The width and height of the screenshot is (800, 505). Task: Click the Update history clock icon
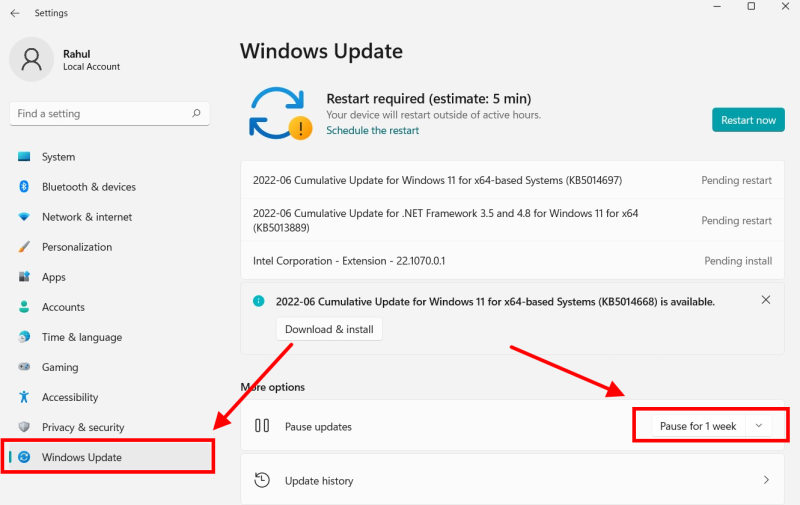tap(262, 480)
